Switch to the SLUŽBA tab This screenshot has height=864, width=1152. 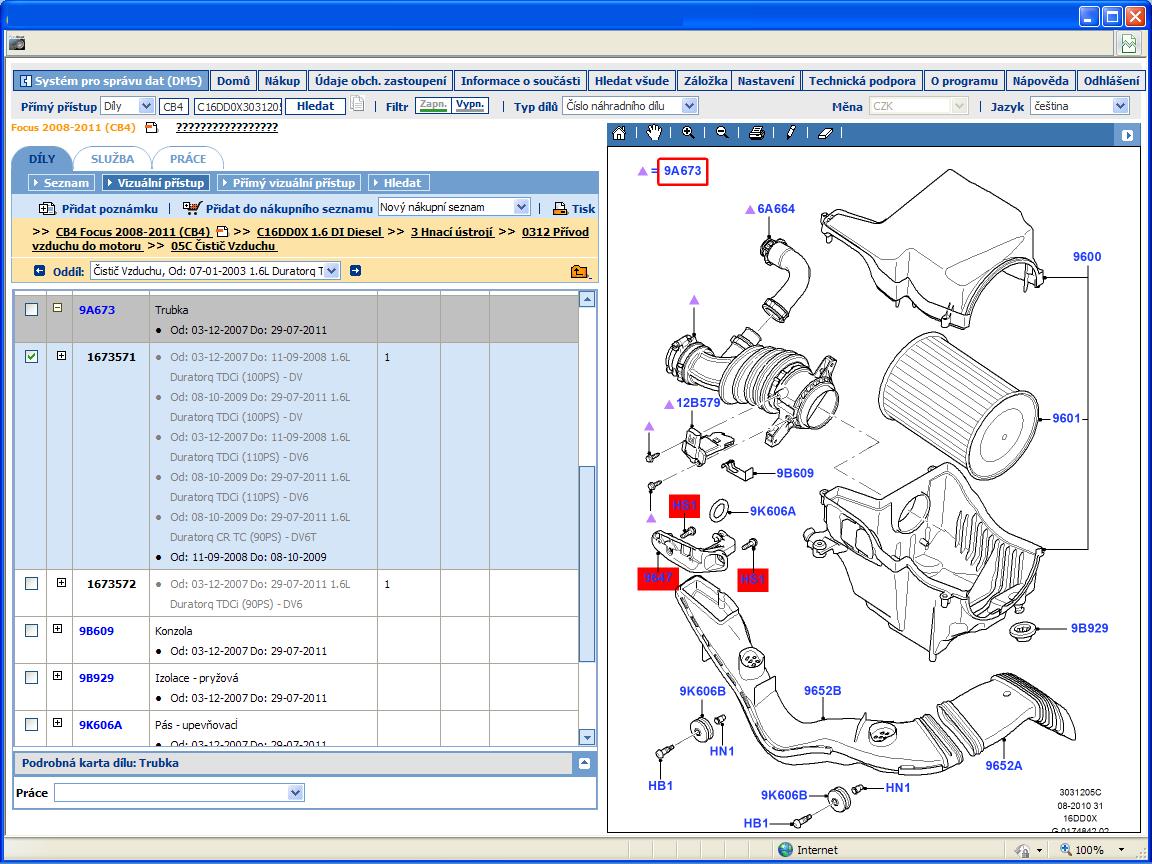112,159
